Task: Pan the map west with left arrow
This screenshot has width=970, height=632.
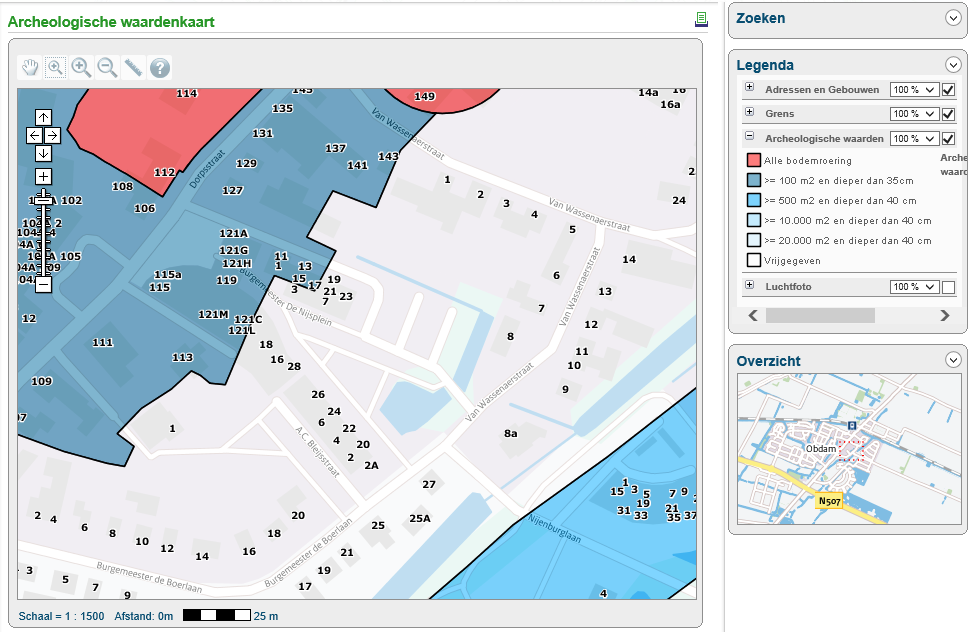Action: [x=35, y=135]
